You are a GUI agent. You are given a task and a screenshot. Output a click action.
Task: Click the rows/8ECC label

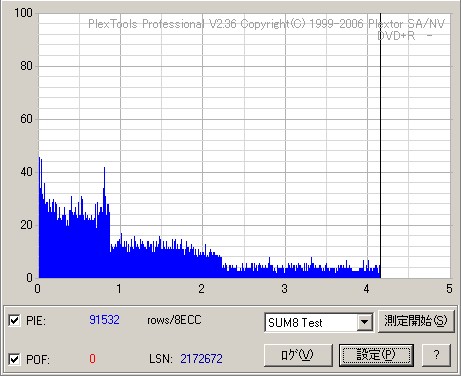click(174, 320)
